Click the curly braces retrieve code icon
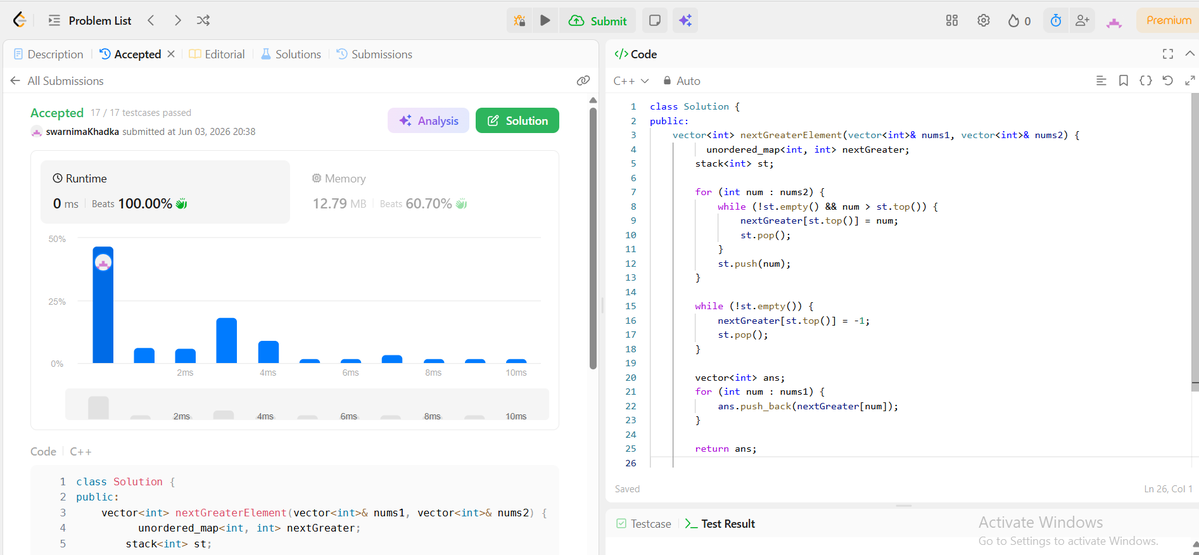The image size is (1199, 555). 1145,80
